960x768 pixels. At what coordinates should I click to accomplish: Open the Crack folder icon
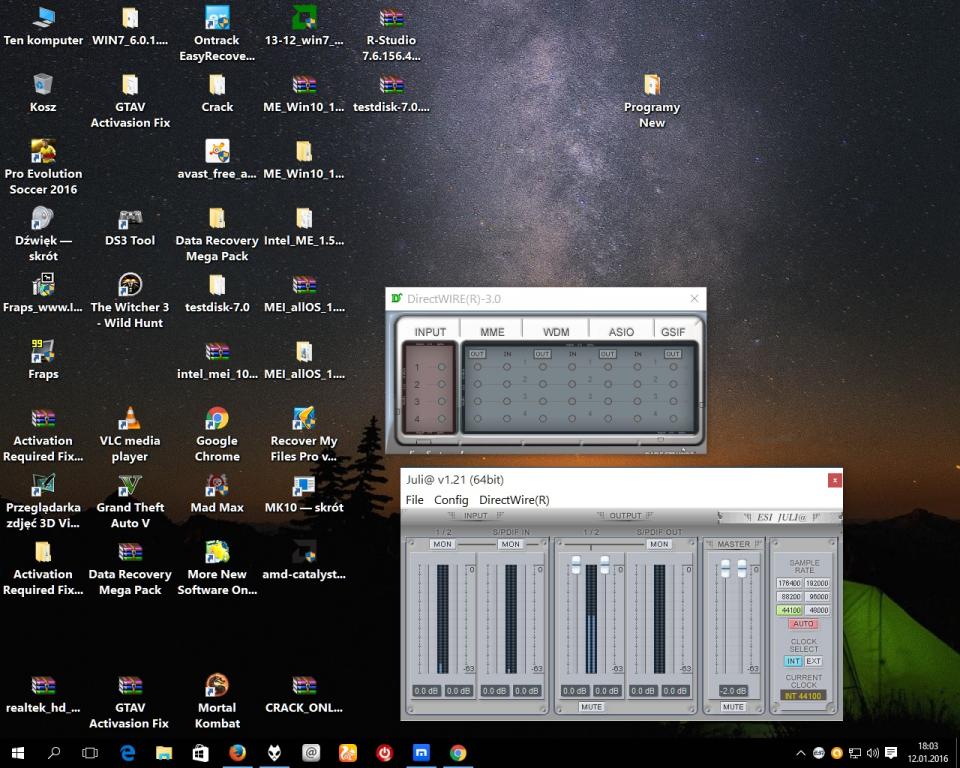pyautogui.click(x=217, y=94)
